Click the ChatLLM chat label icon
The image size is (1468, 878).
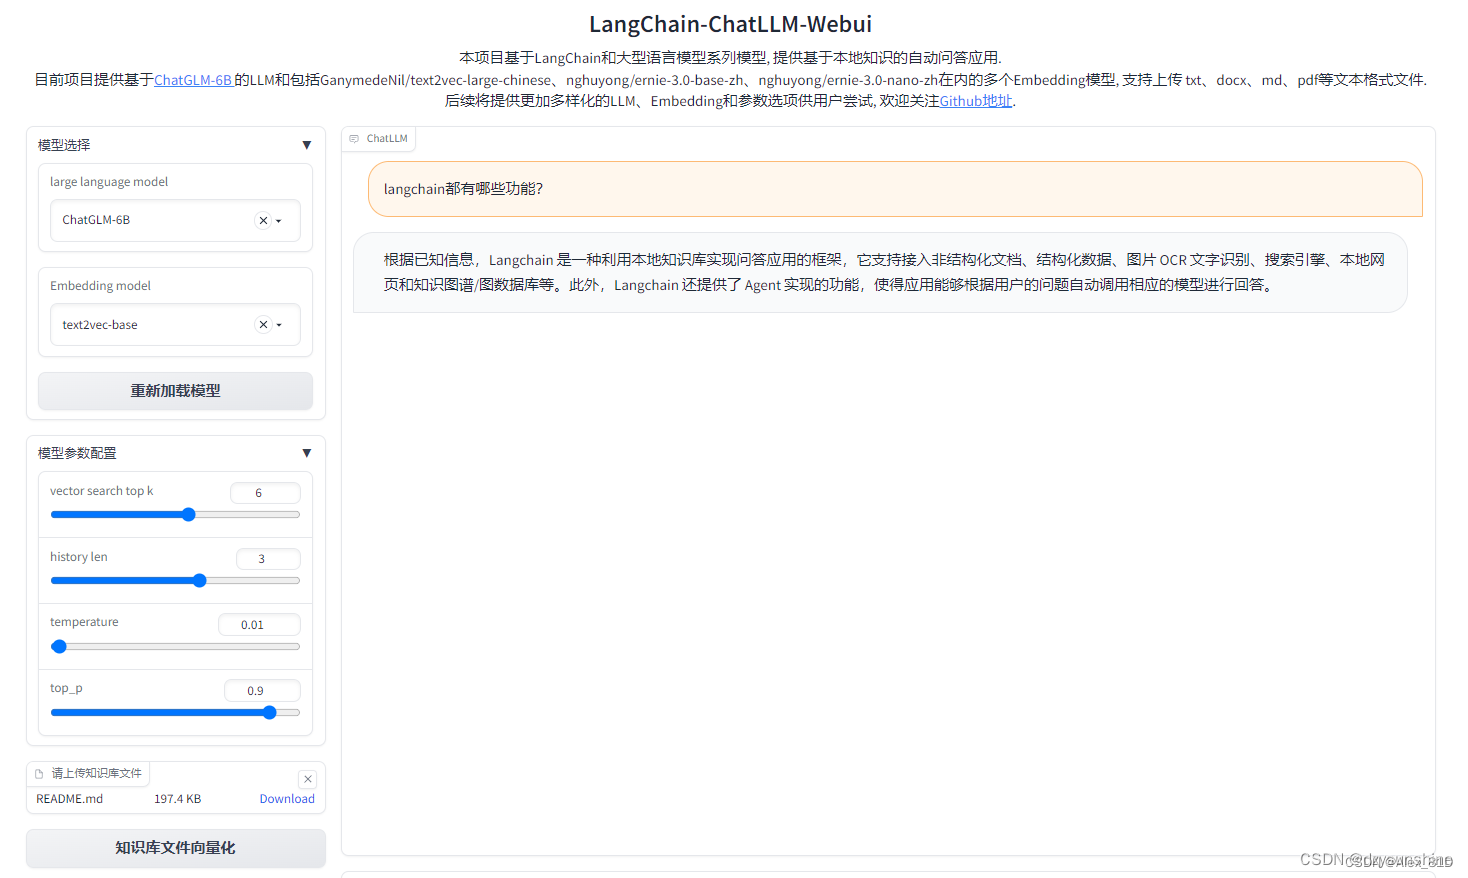click(354, 139)
